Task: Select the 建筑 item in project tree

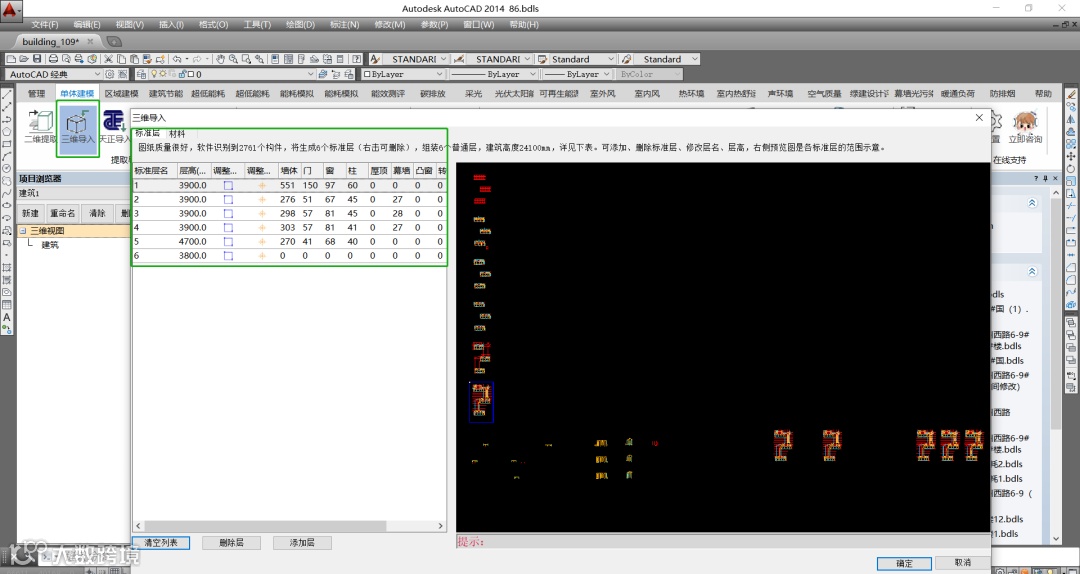Action: tap(50, 245)
